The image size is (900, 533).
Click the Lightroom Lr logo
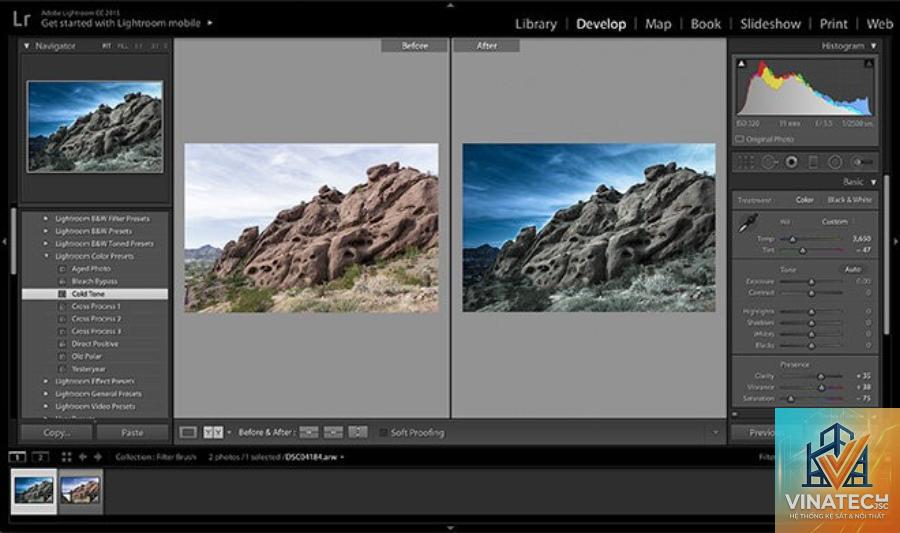tap(21, 19)
